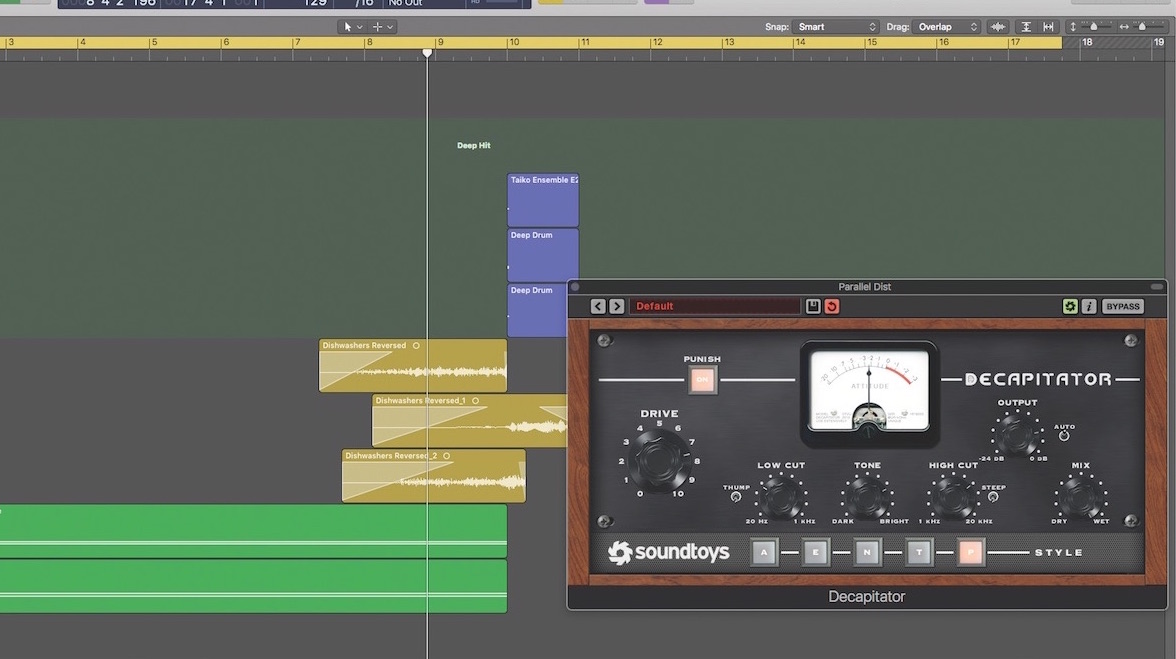Viewport: 1176px width, 659px height.
Task: Click the red preset reset arrow icon
Action: coord(832,306)
